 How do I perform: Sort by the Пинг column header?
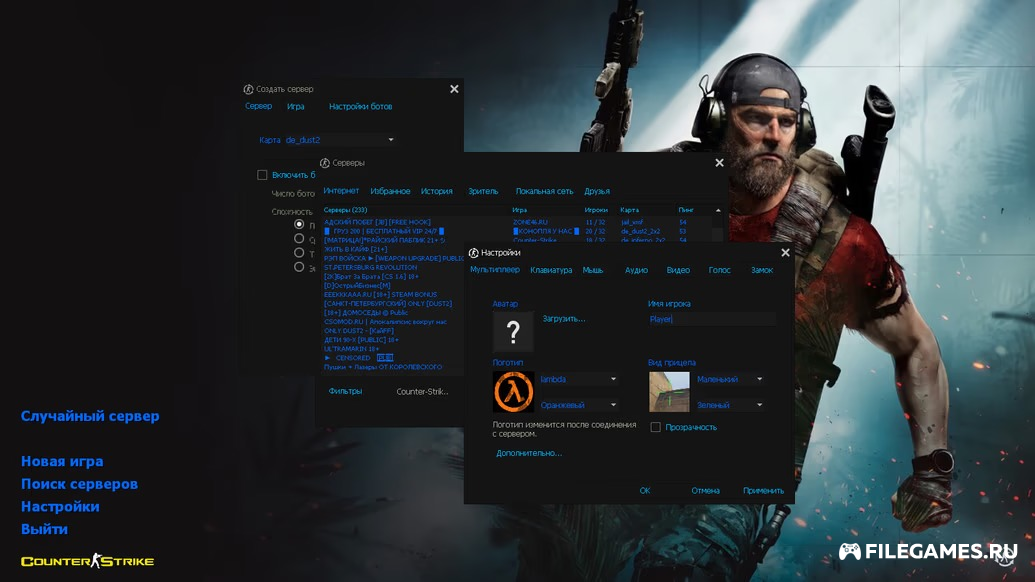686,210
